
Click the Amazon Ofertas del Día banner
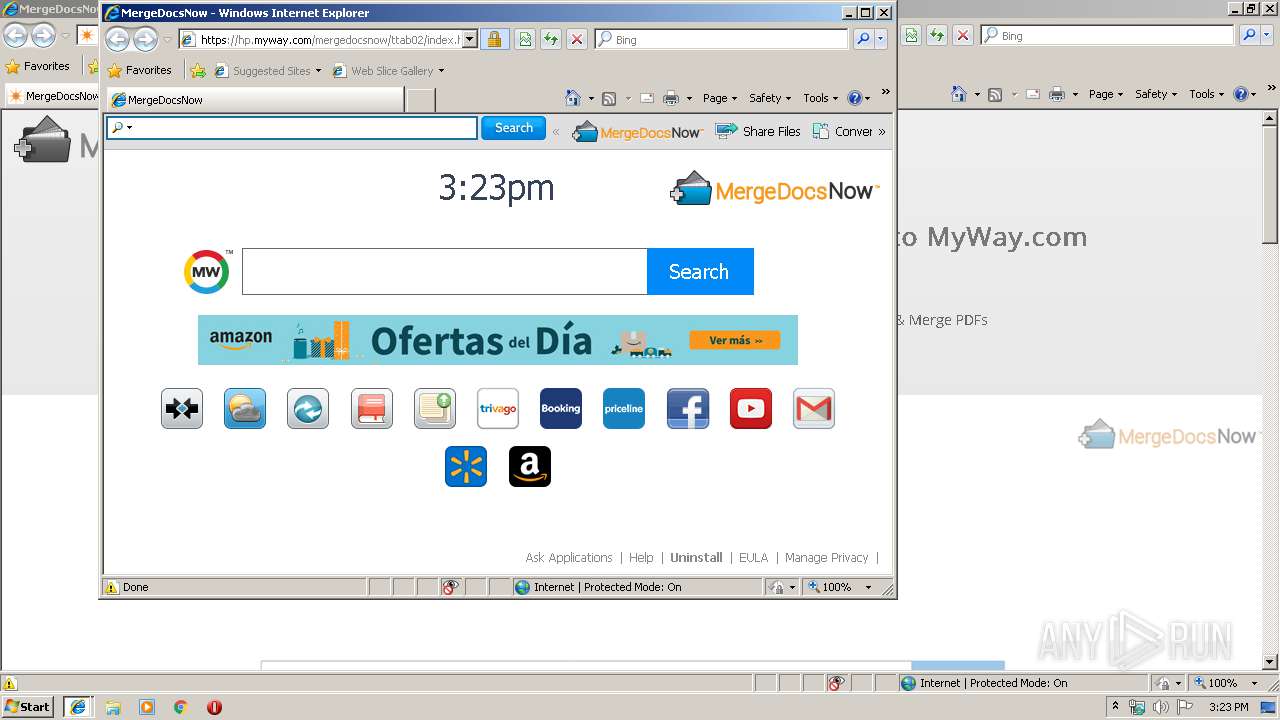[x=498, y=340]
